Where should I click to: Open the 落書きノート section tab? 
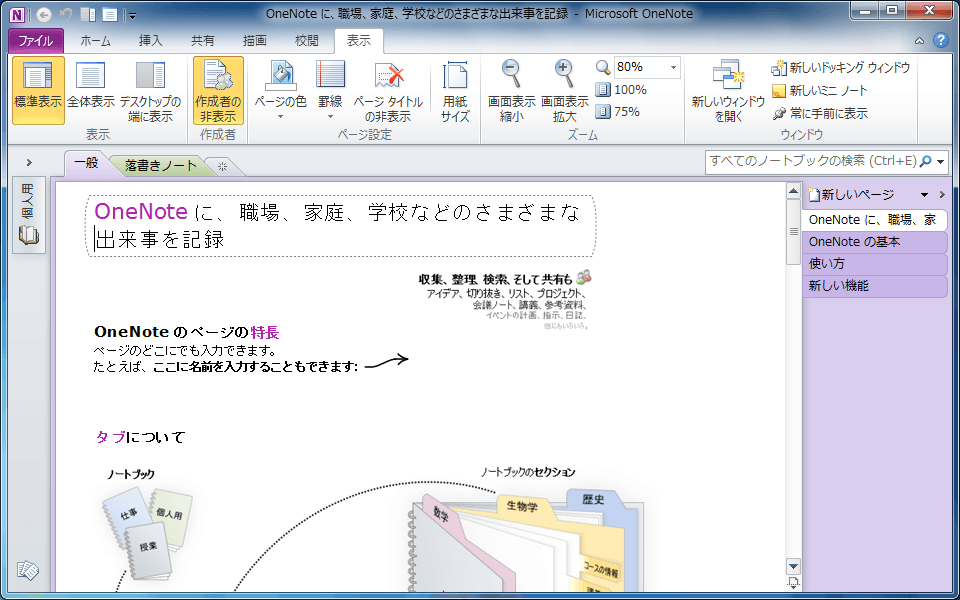click(161, 165)
